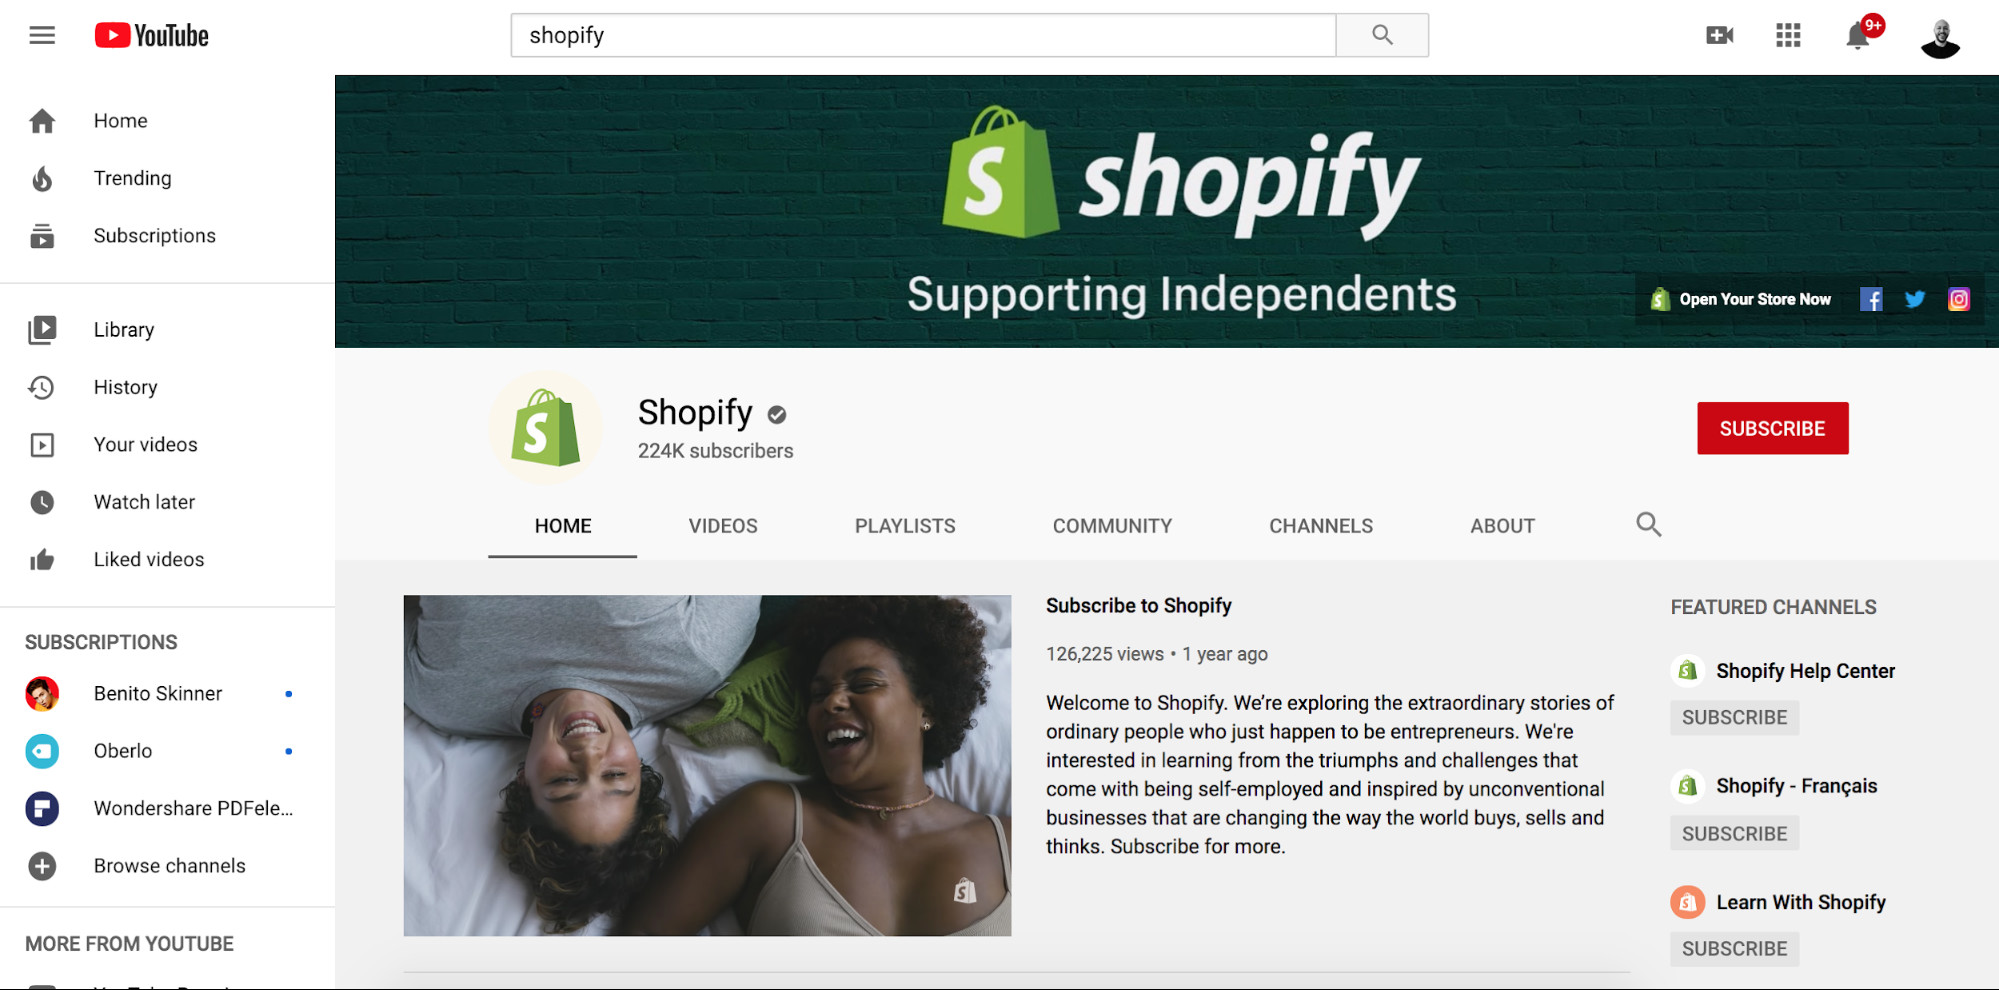Play the Subscribe to Shopify video thumbnail
Image resolution: width=1999 pixels, height=990 pixels.
pos(707,766)
